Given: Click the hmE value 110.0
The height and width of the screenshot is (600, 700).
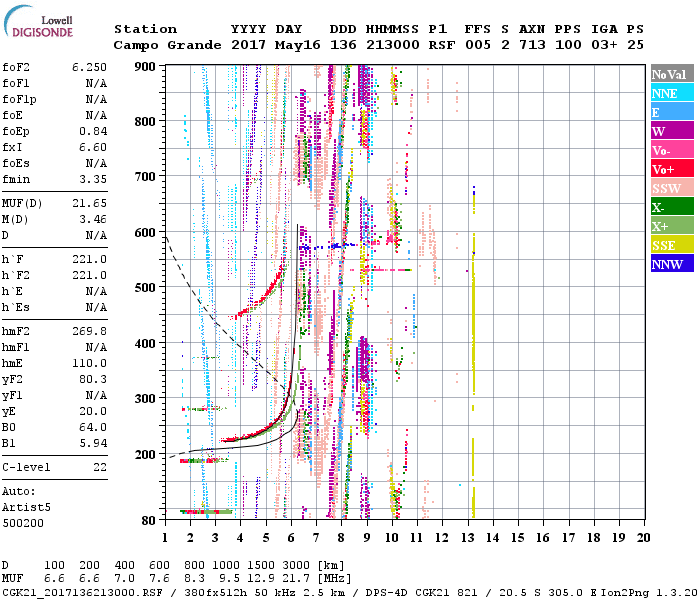Looking at the screenshot, I should coord(89,363).
